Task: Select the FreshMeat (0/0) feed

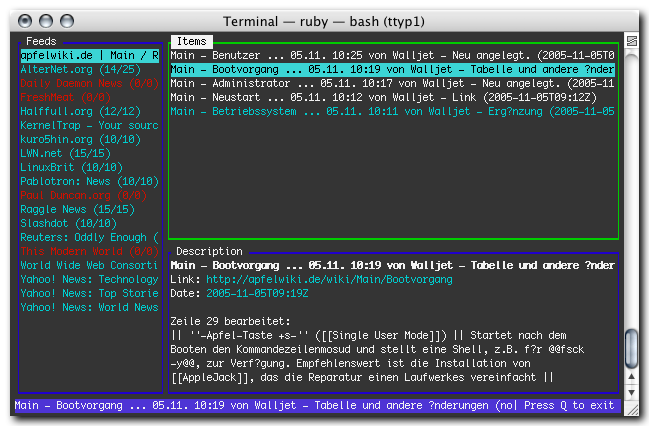Action: pyautogui.click(x=65, y=98)
